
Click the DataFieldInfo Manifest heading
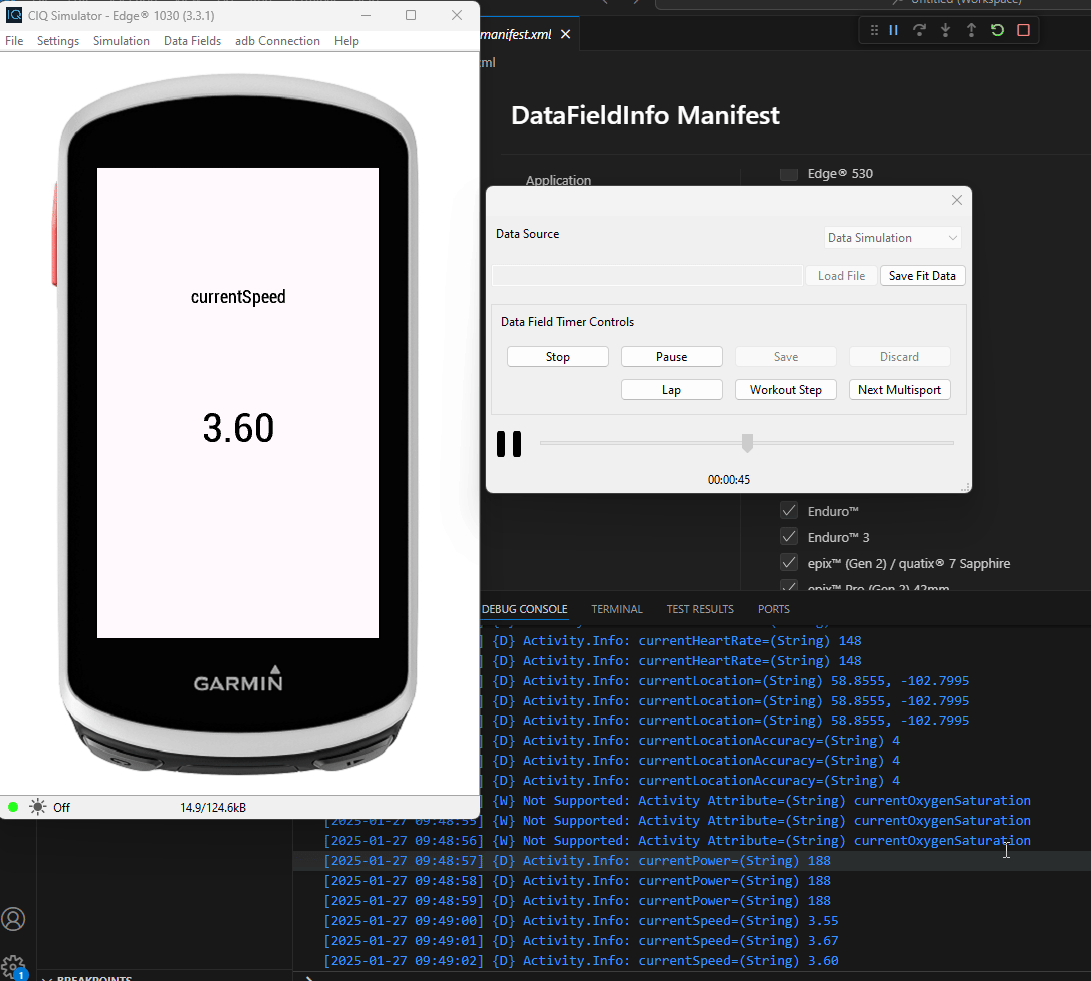pyautogui.click(x=645, y=115)
